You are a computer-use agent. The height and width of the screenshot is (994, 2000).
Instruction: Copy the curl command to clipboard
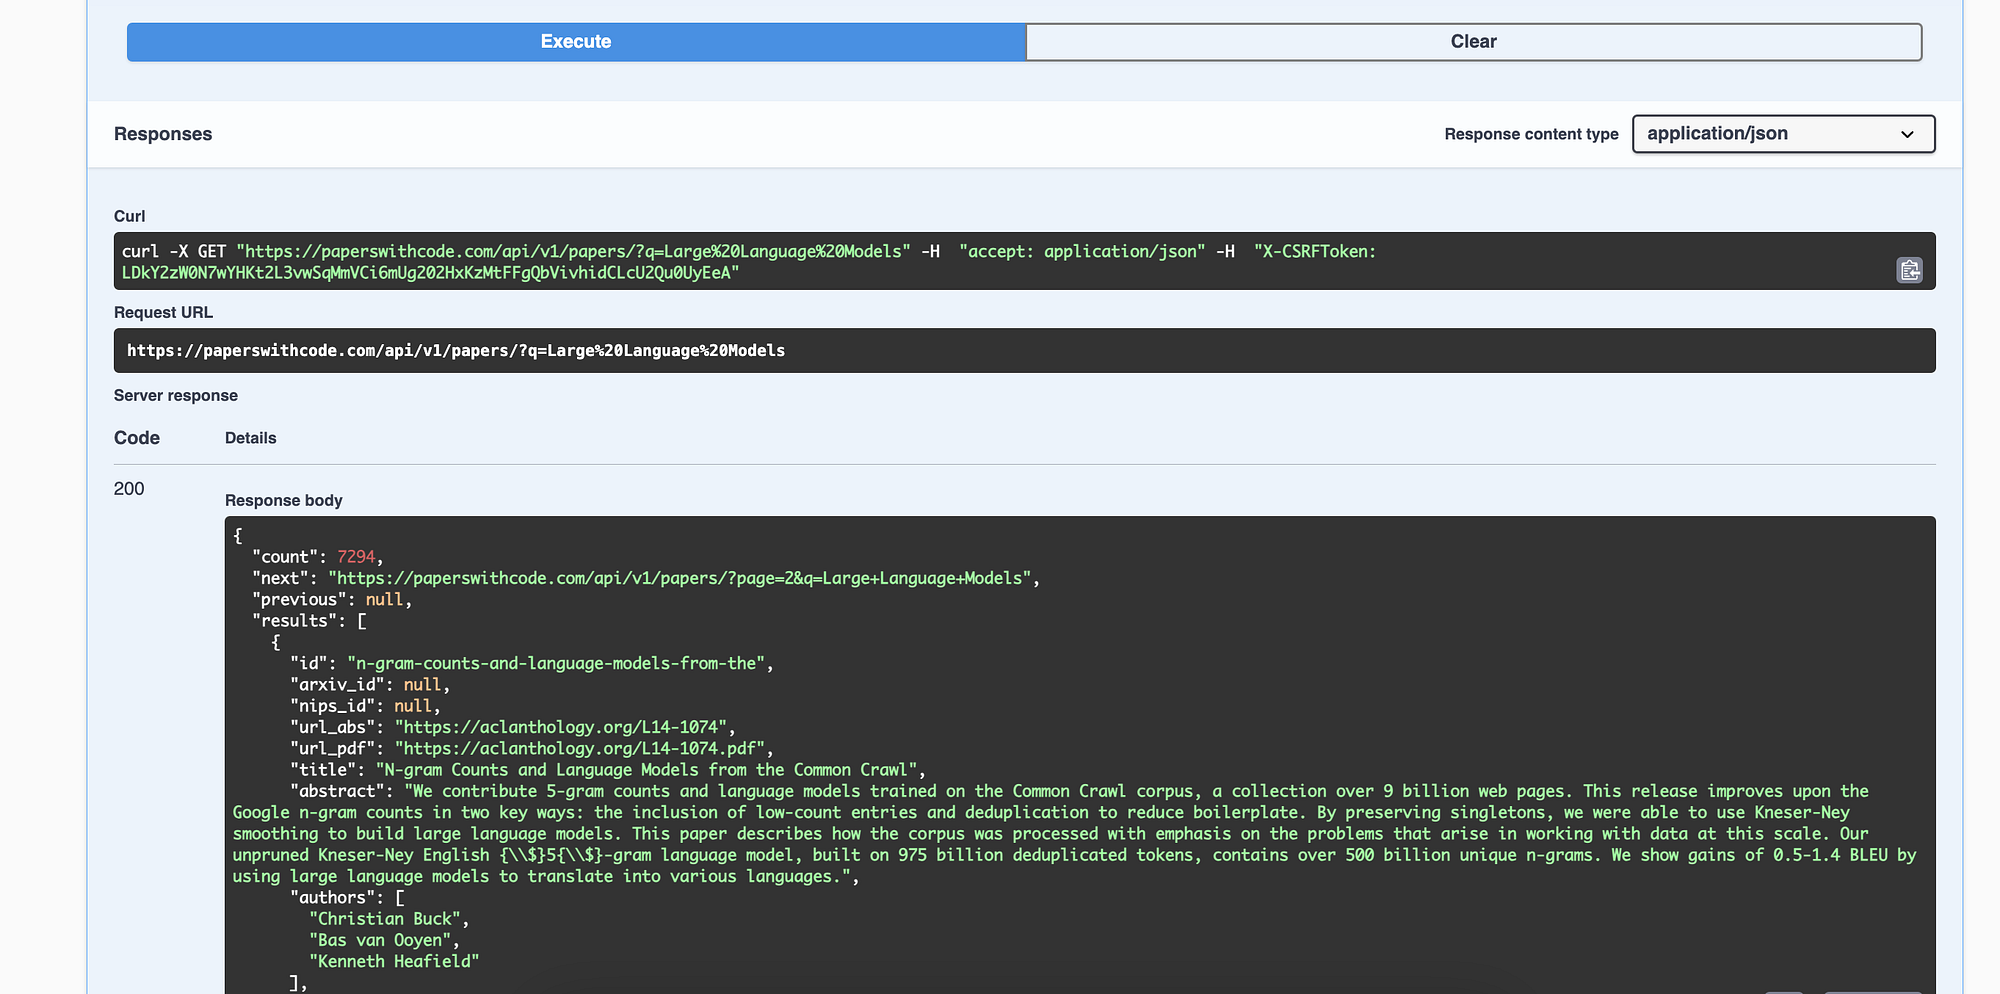pyautogui.click(x=1909, y=270)
